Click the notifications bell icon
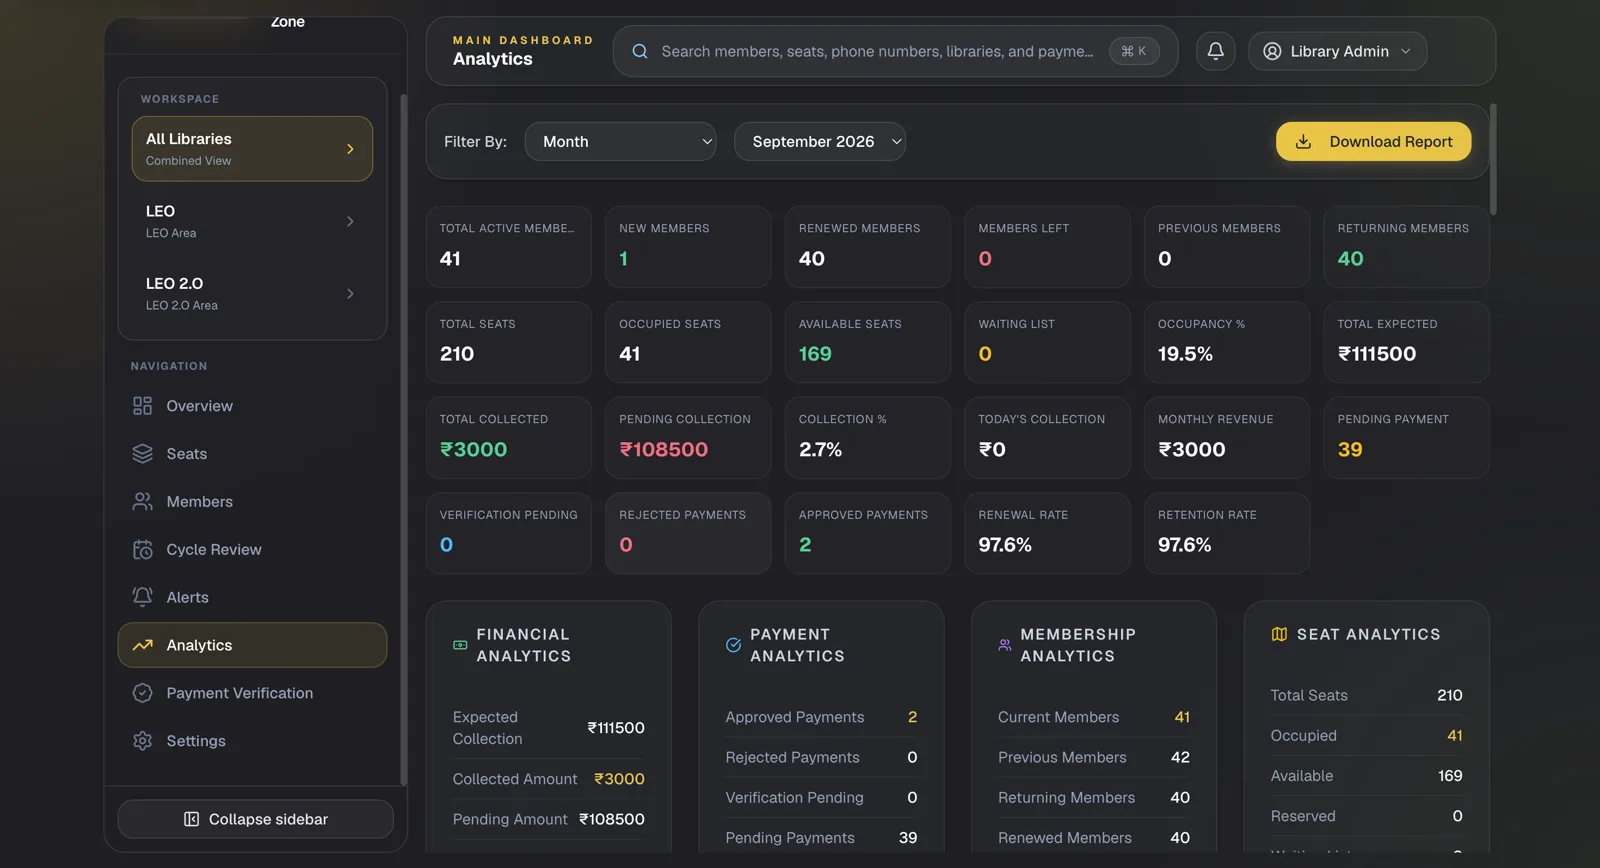Screen dimensions: 1600x868 (x=1215, y=51)
